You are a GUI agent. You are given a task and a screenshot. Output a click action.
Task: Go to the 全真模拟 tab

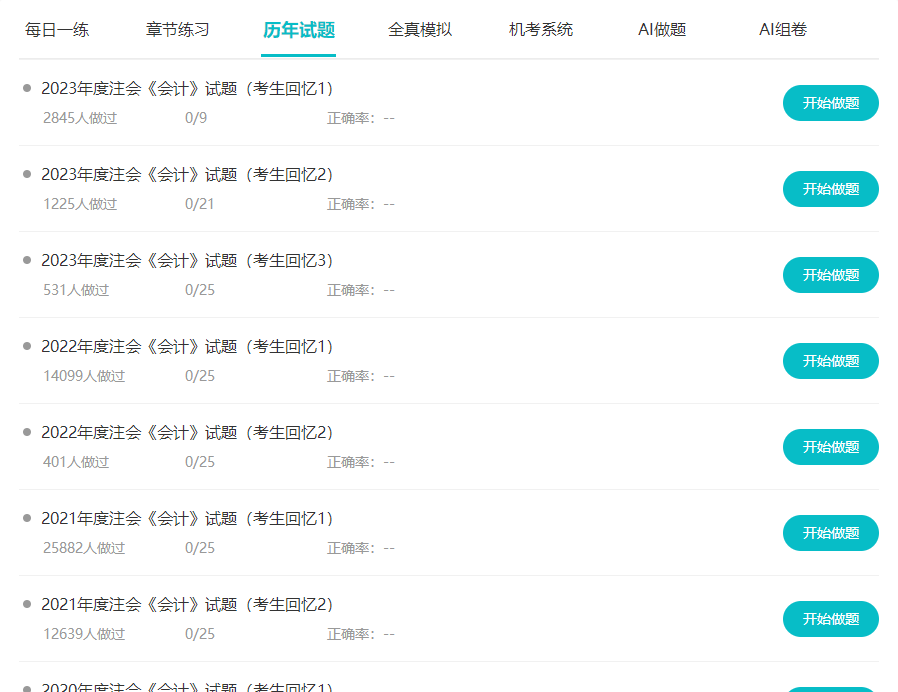coord(420,30)
